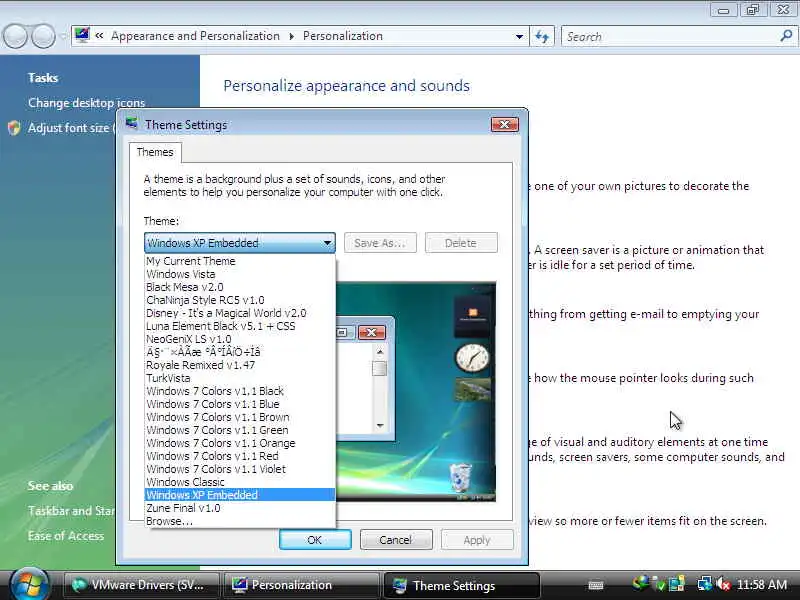Pick NeoGeniX LS v1.0 theme
The width and height of the screenshot is (800, 600).
[x=240, y=339]
